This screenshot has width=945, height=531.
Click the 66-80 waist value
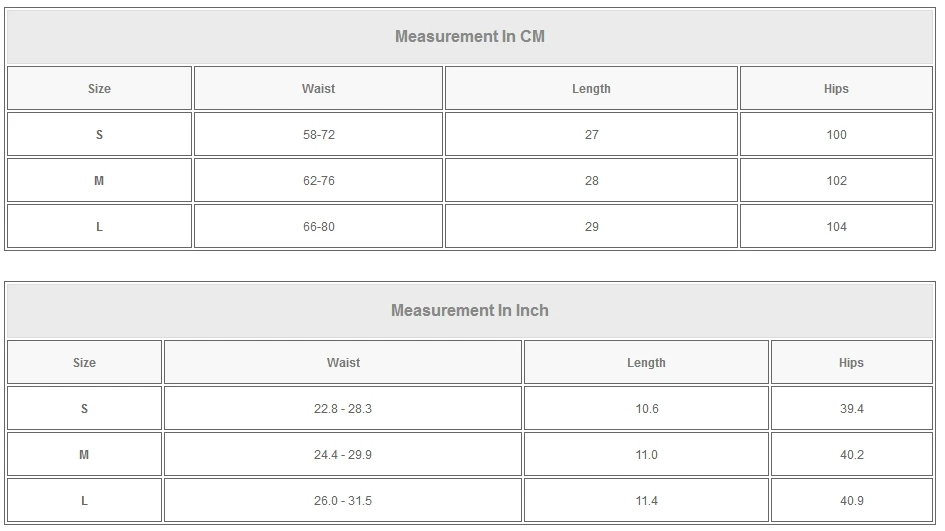click(x=318, y=227)
